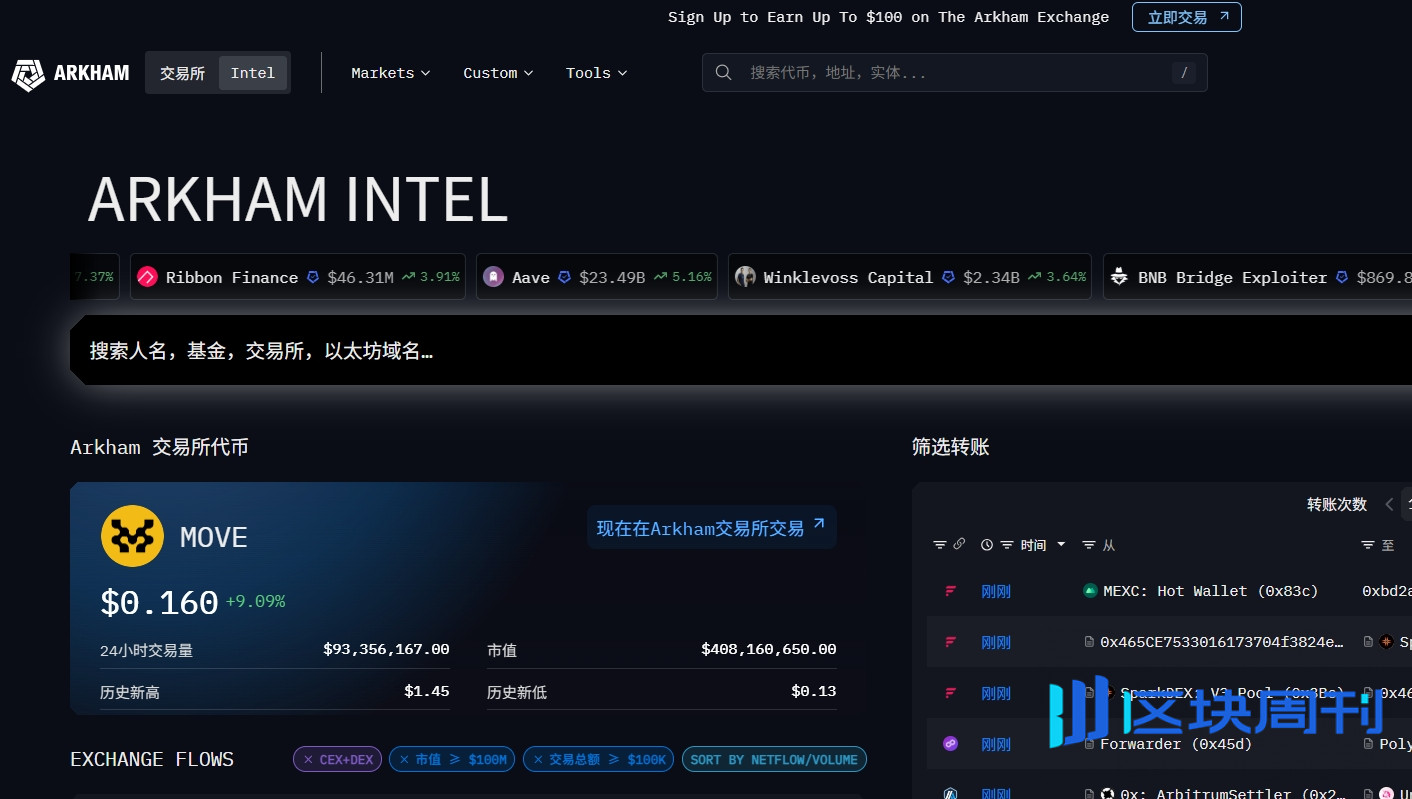The height and width of the screenshot is (799, 1412).
Task: Open the Aave entity card
Action: click(x=596, y=277)
